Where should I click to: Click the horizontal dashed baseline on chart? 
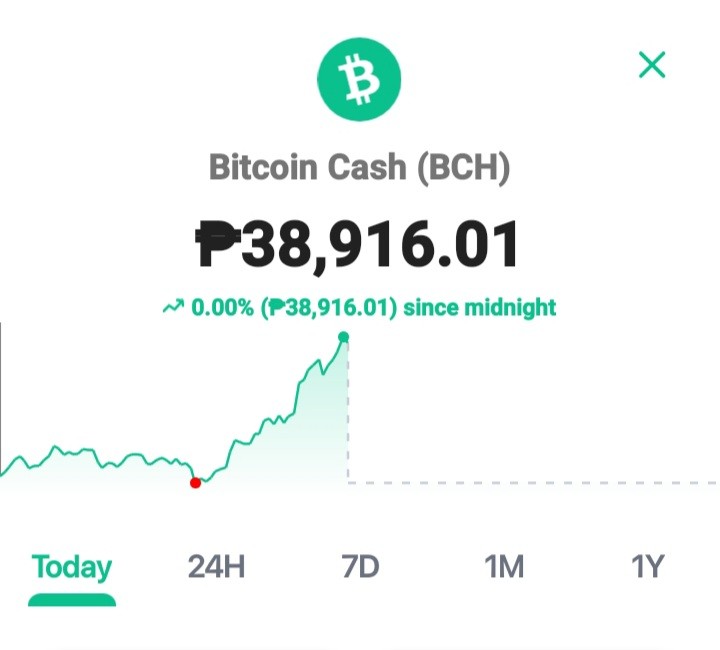tap(533, 483)
